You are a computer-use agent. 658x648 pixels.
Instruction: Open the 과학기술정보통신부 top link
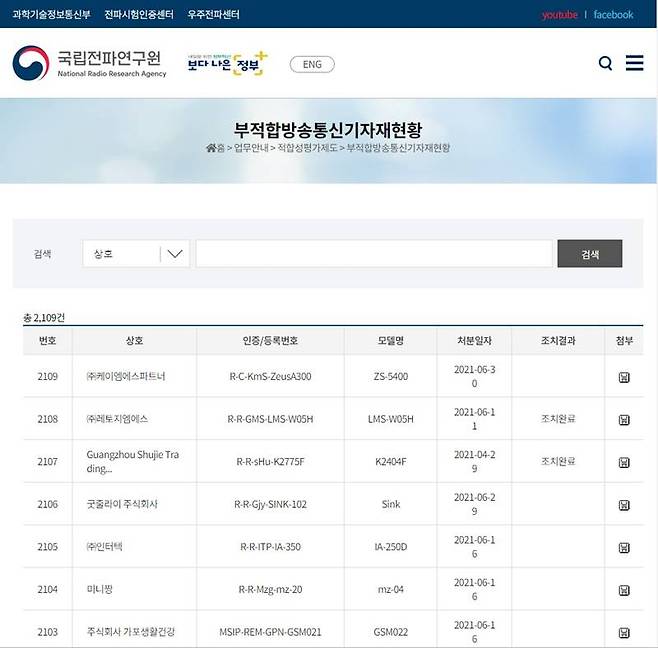click(x=51, y=14)
